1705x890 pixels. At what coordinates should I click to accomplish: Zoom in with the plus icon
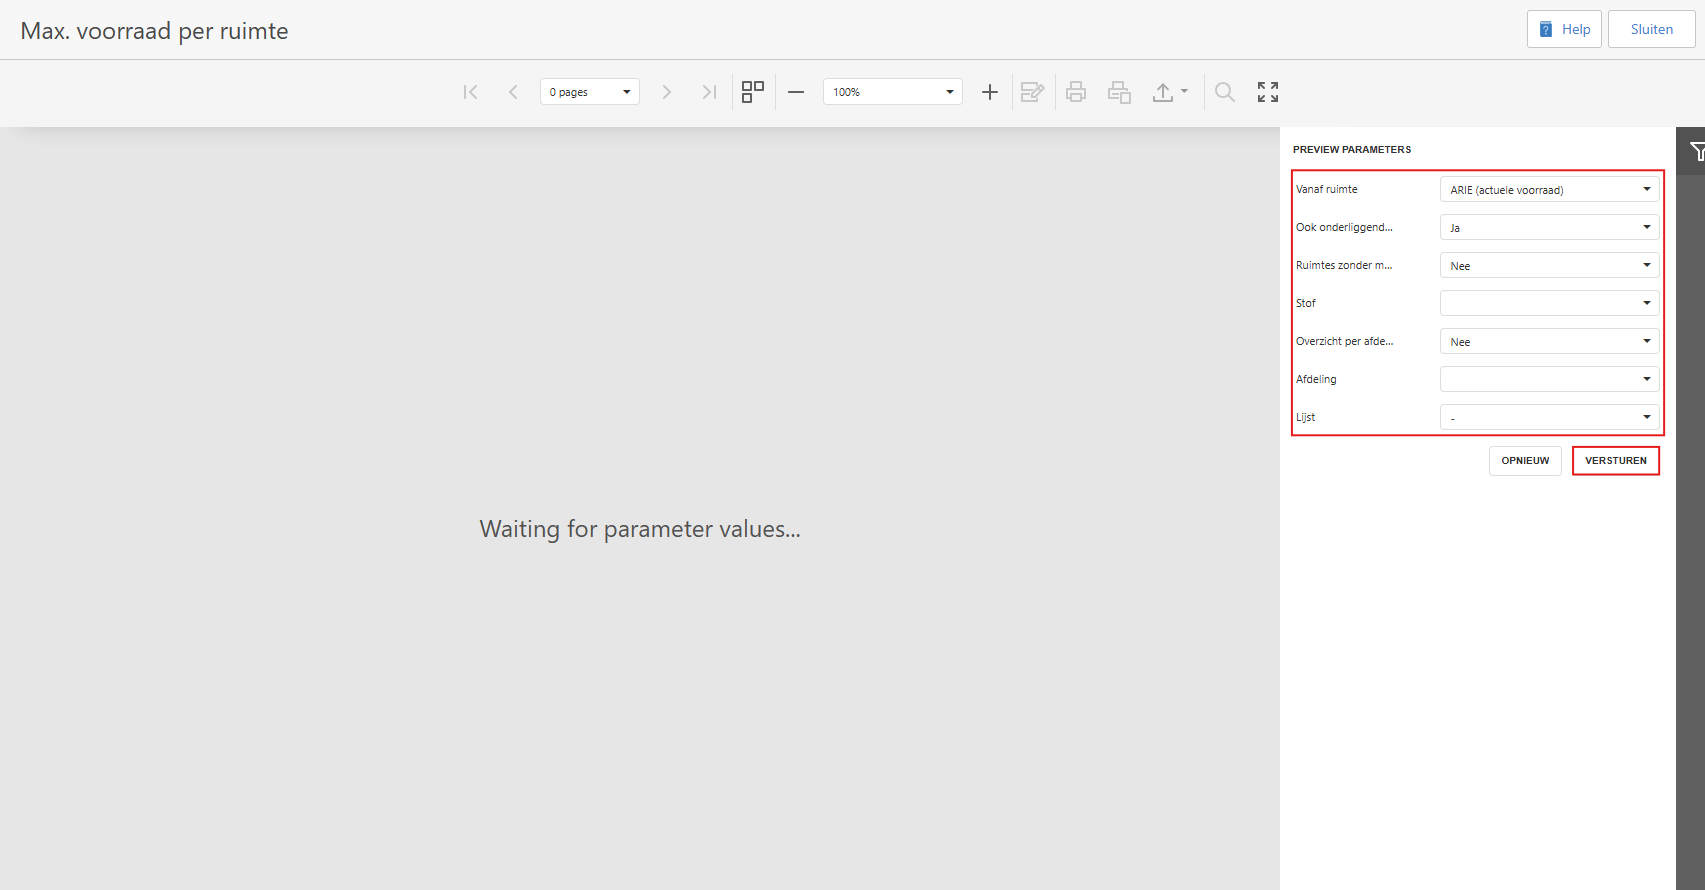pyautogui.click(x=990, y=92)
